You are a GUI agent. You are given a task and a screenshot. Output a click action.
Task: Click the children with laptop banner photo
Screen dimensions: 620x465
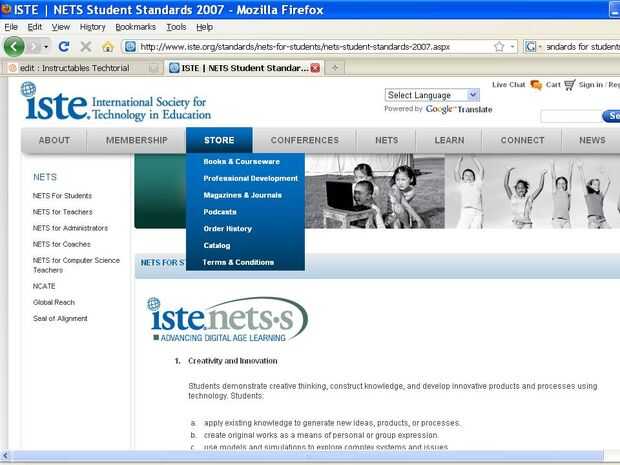pos(374,191)
